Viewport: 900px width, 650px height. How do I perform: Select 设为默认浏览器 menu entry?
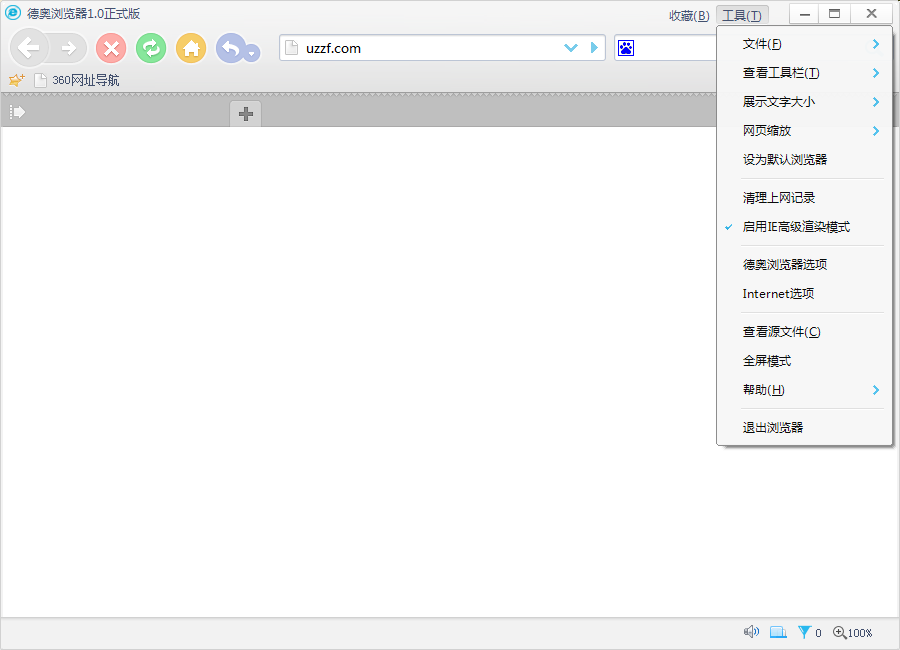804,160
